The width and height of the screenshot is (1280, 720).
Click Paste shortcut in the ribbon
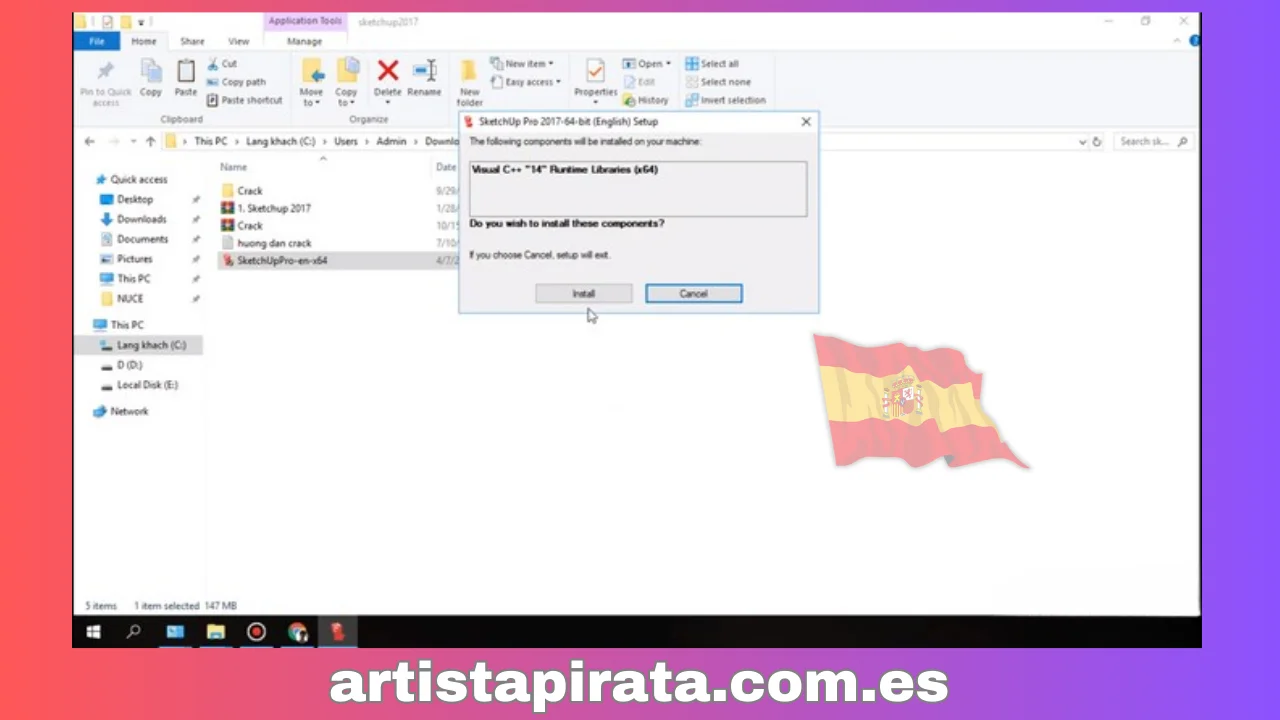245,100
